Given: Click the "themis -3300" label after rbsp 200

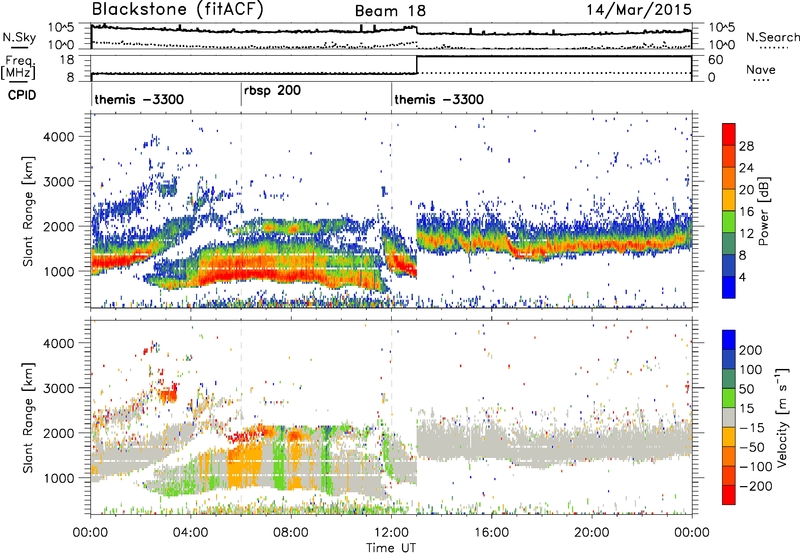Looking at the screenshot, I should click(439, 99).
